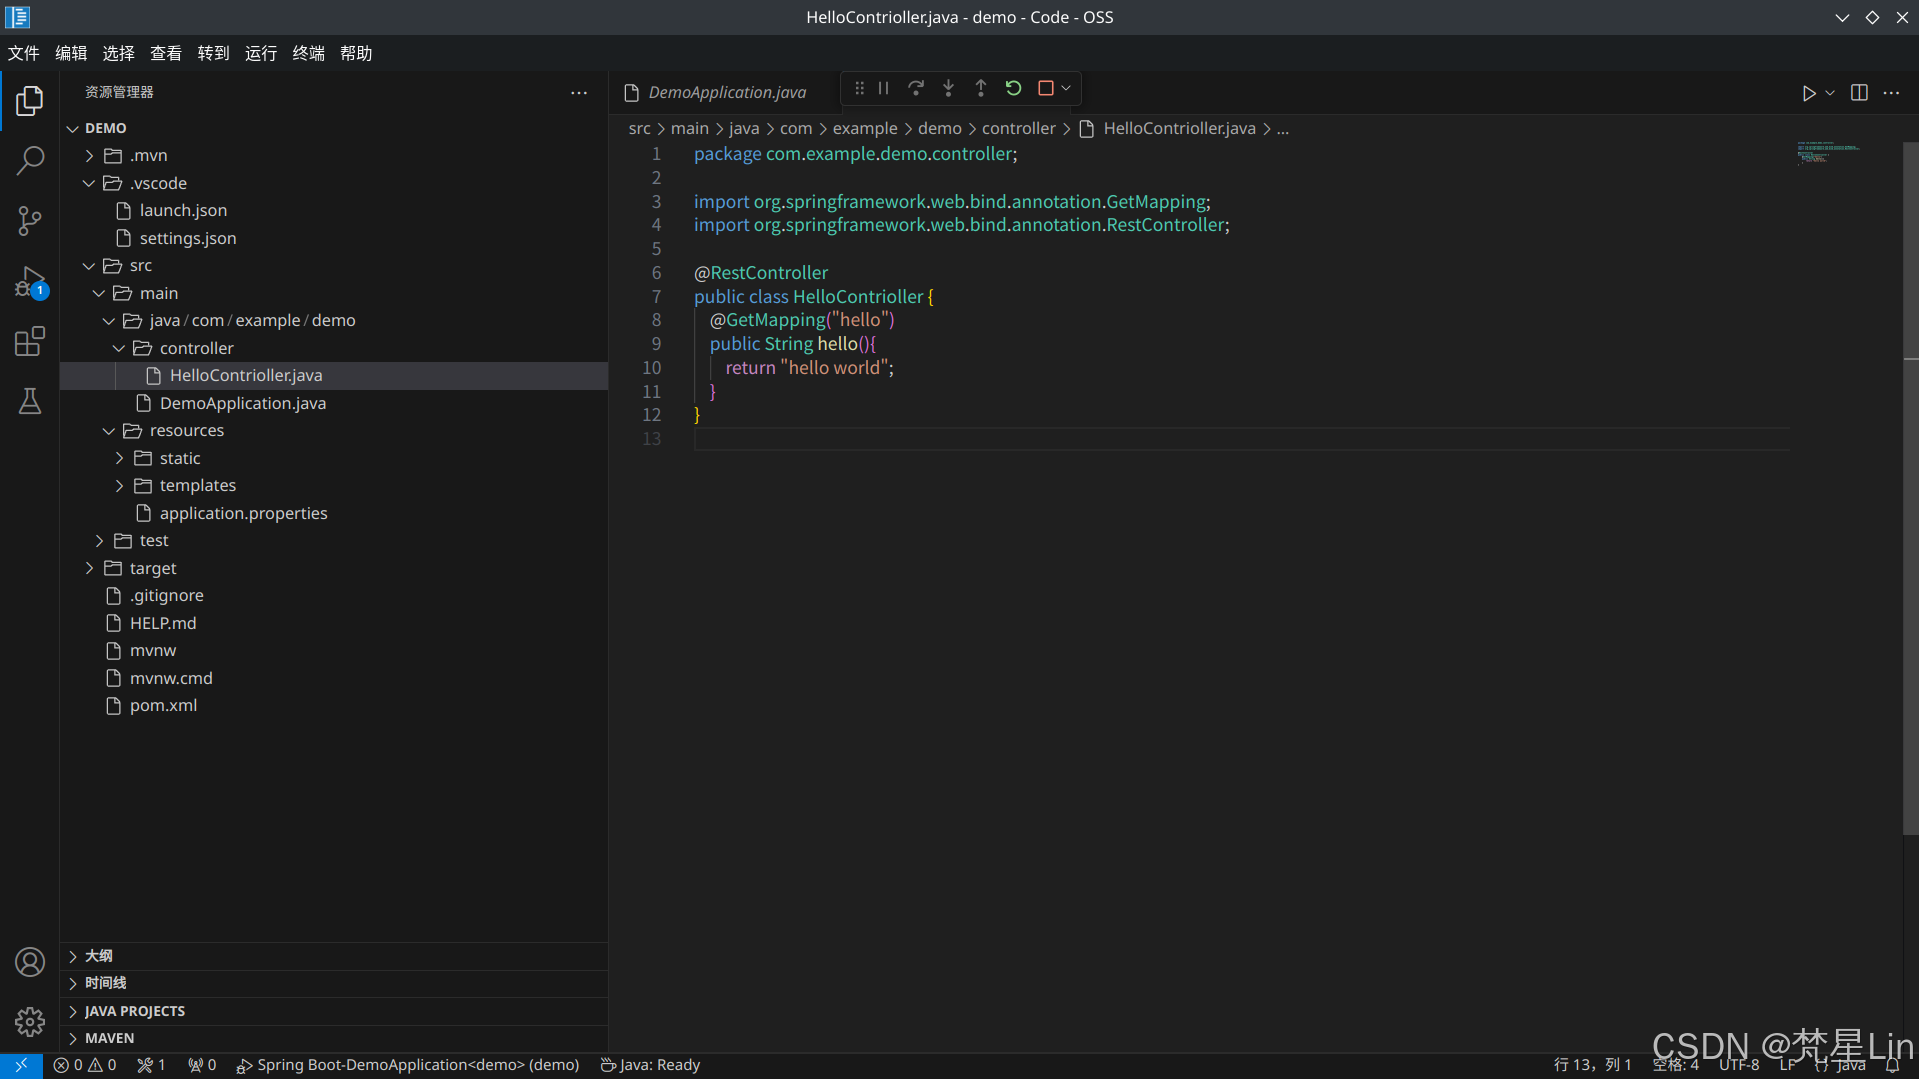
Task: Click the Spring Boot-DemoApplication status item
Action: [408, 1064]
